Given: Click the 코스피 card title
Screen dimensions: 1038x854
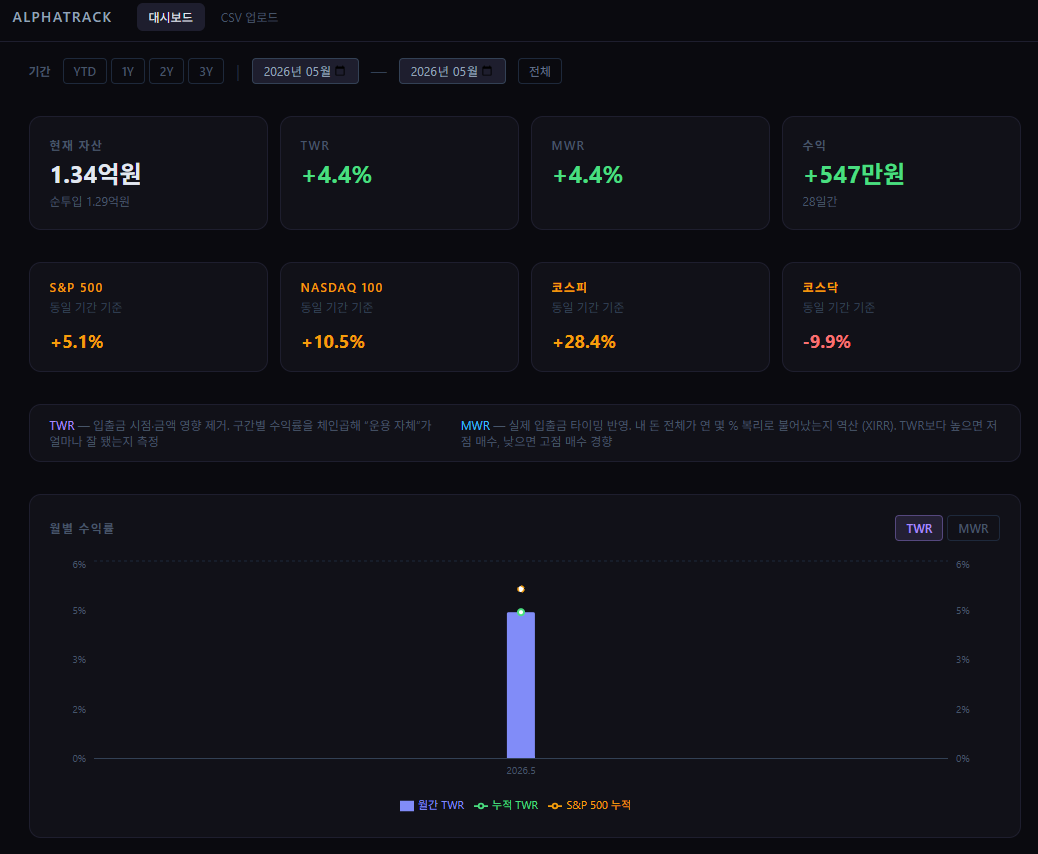Looking at the screenshot, I should point(569,287).
